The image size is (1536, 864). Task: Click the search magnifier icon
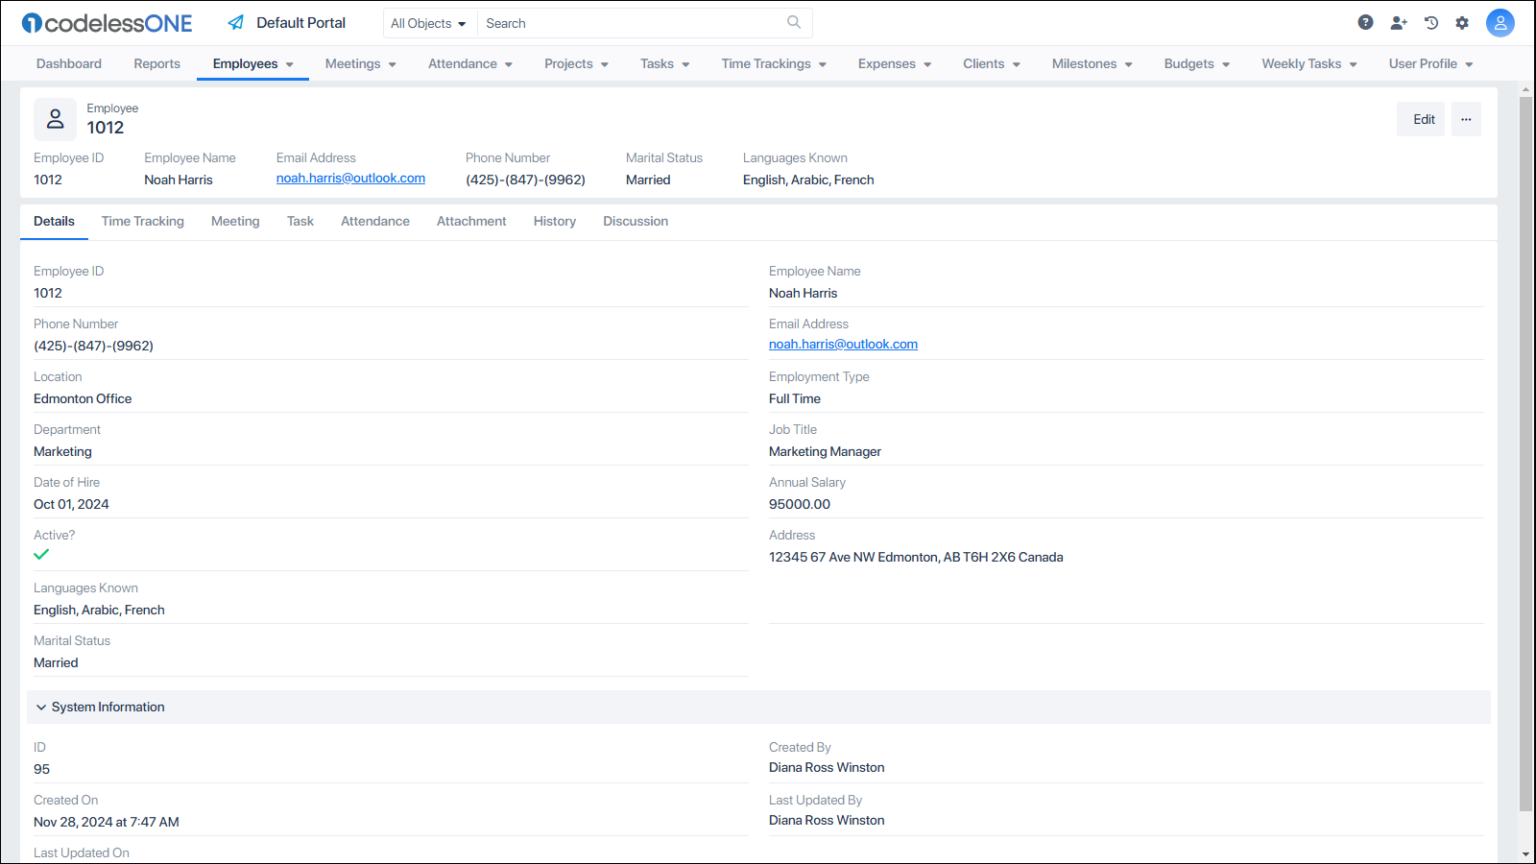tap(793, 22)
